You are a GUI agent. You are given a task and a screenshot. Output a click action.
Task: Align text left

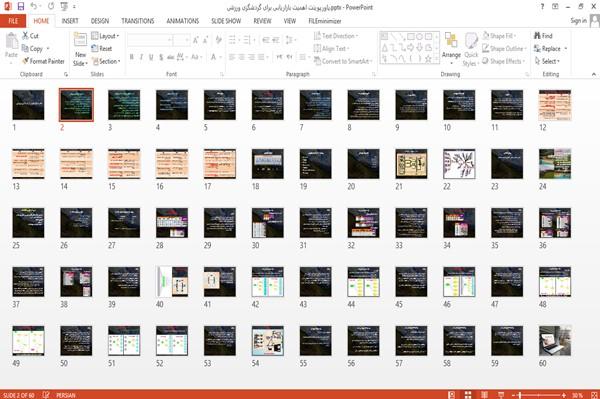point(232,57)
